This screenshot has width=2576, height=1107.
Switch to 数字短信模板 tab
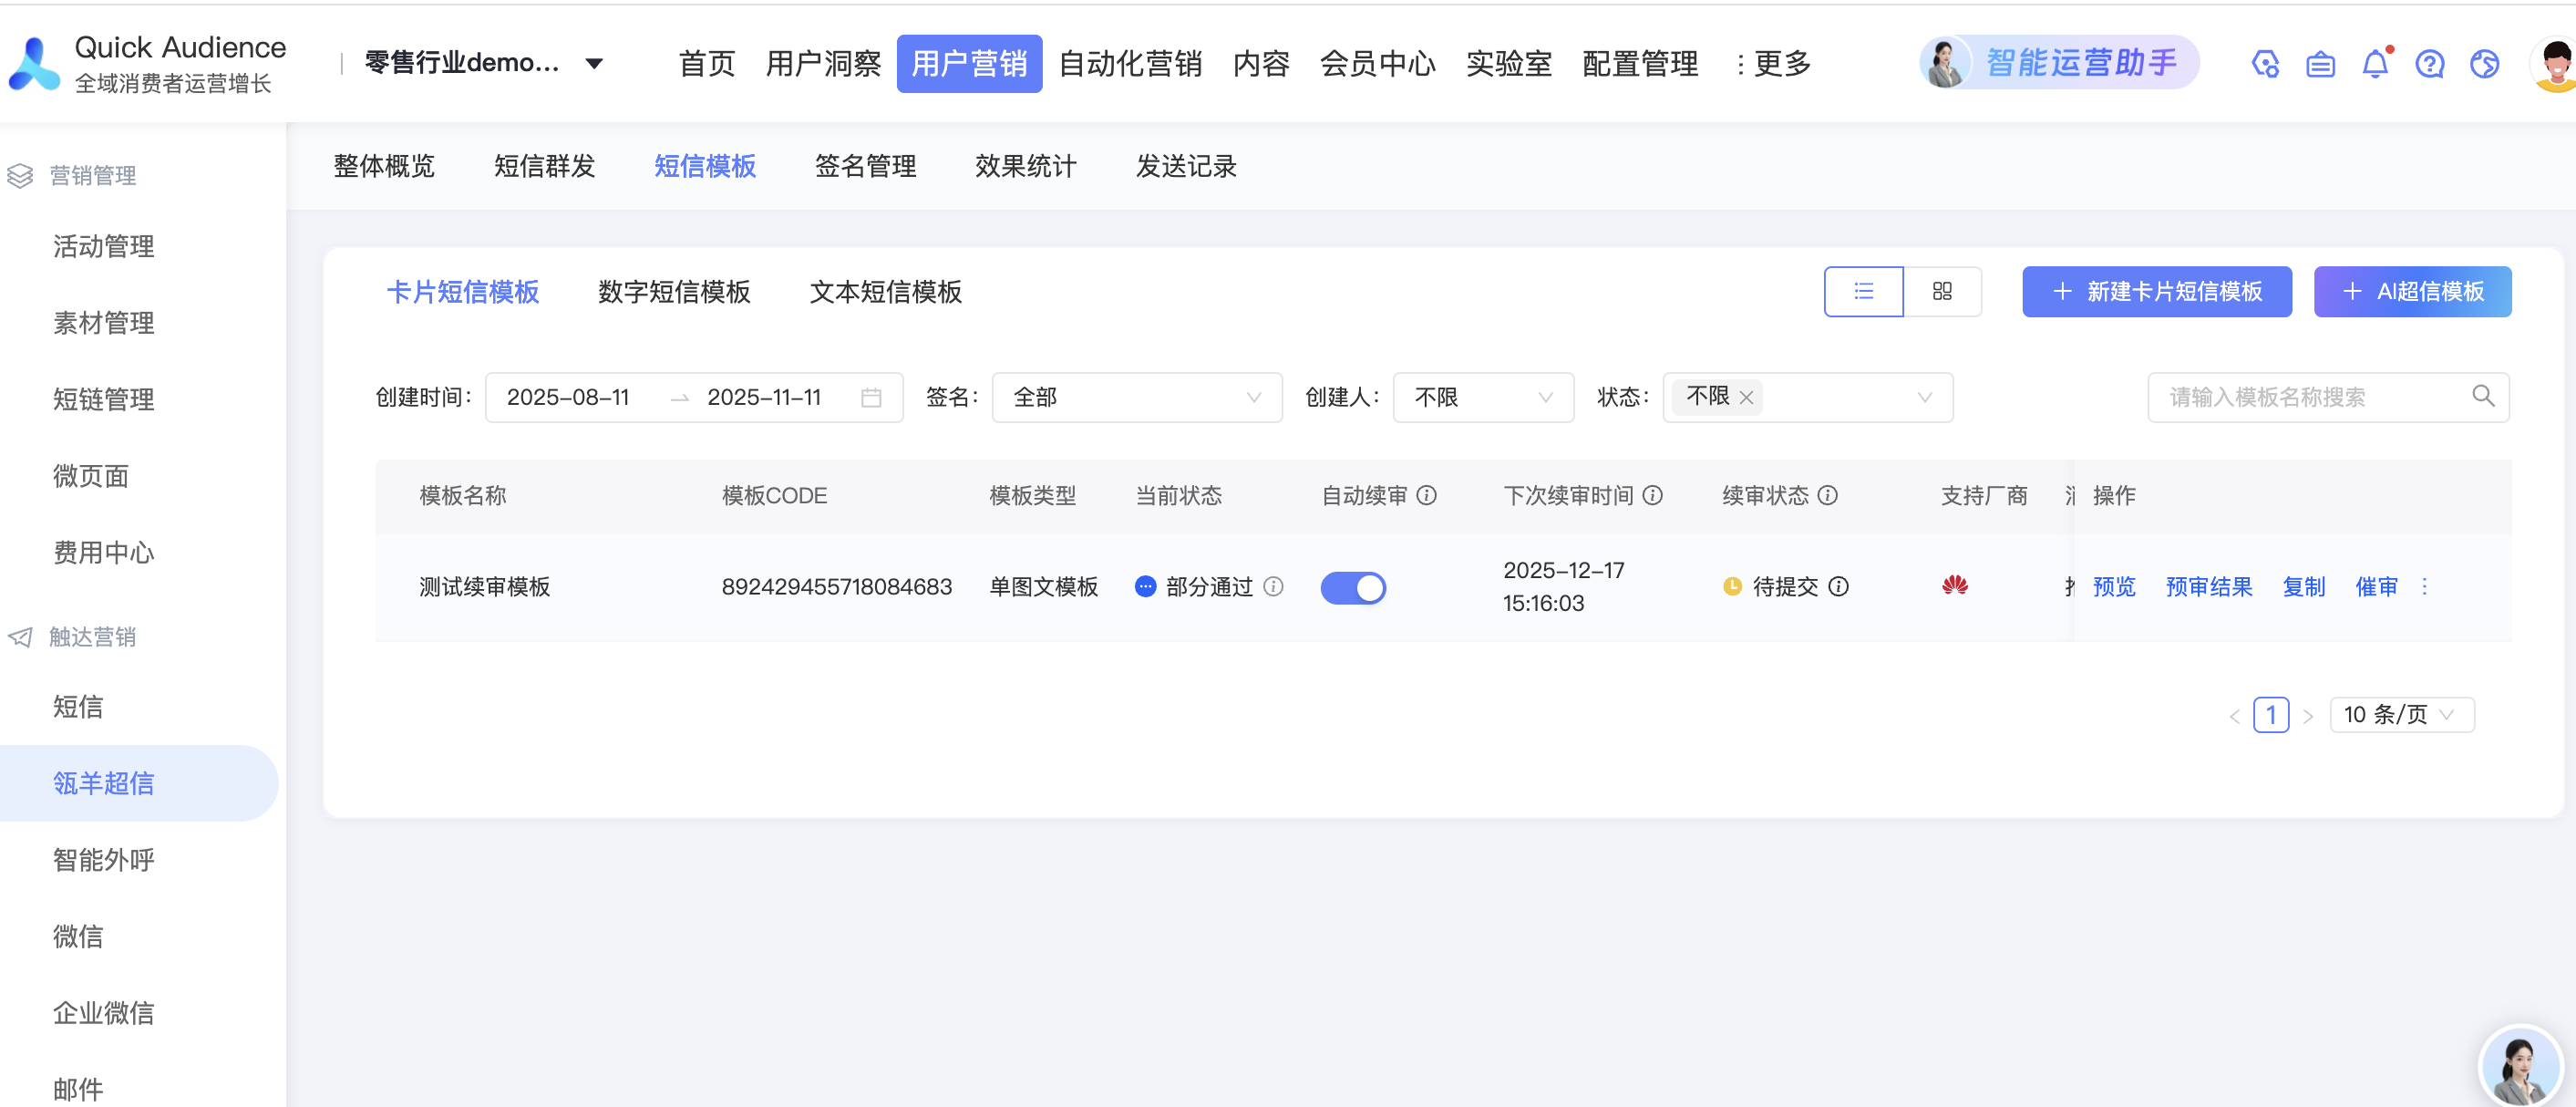[674, 291]
